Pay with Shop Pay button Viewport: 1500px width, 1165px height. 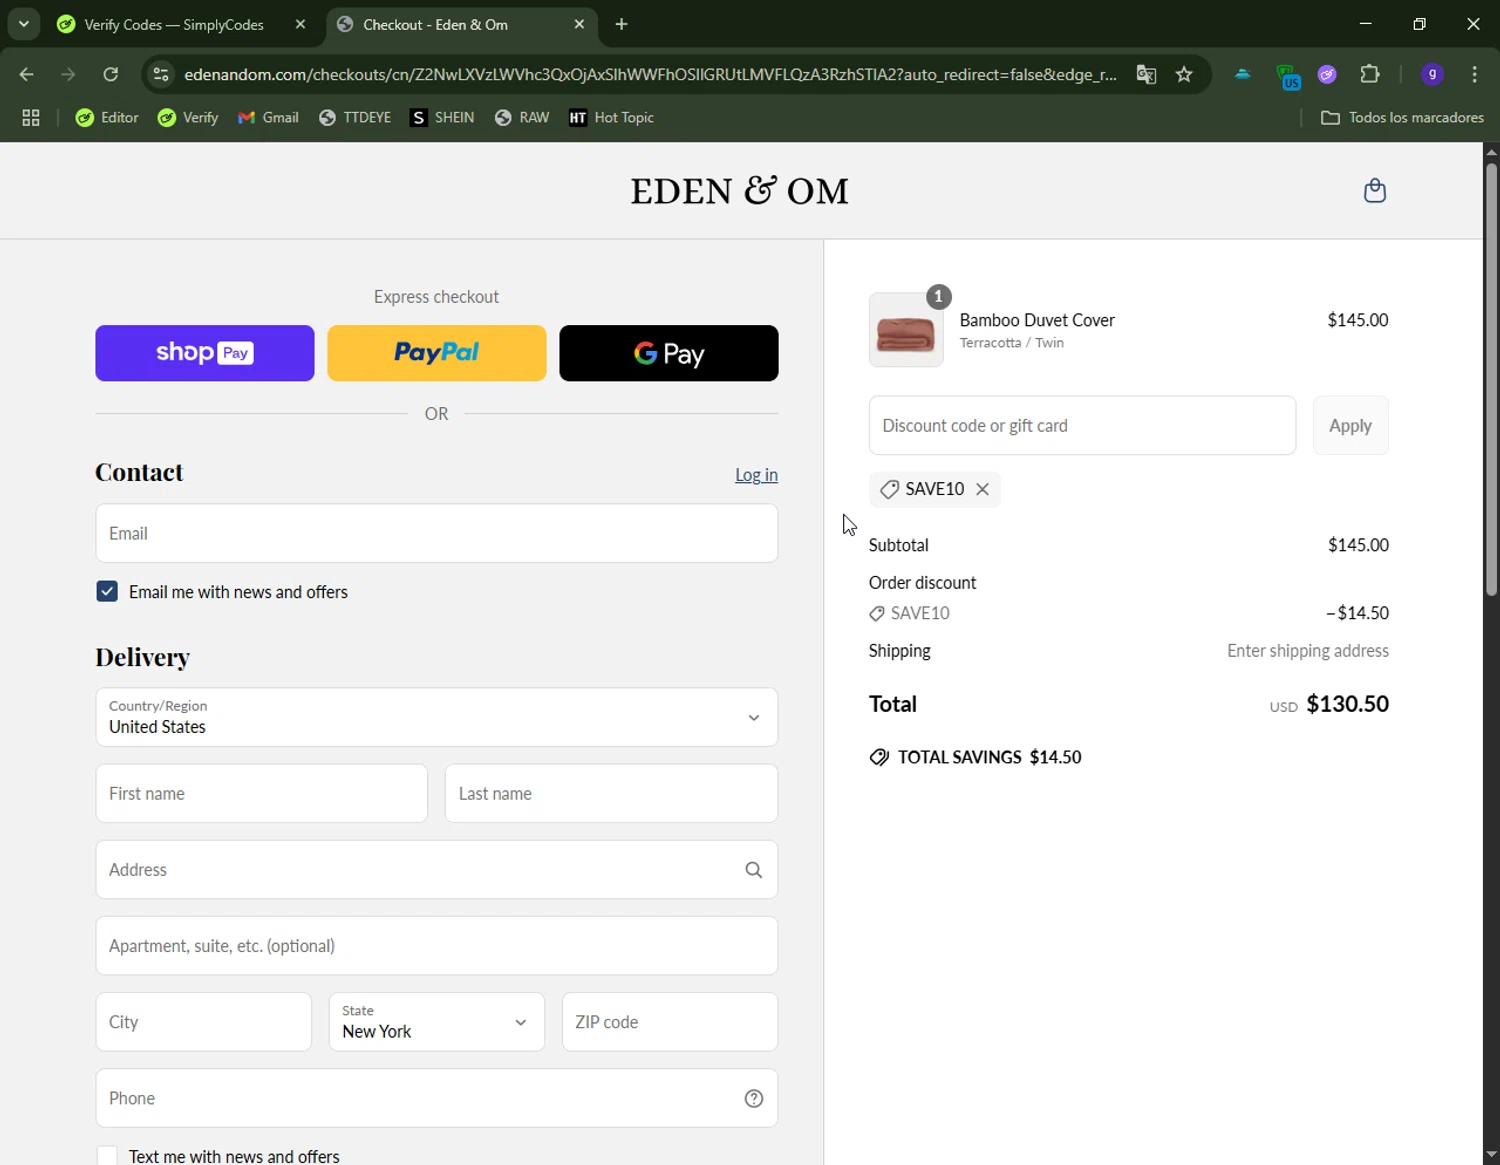[x=205, y=353]
